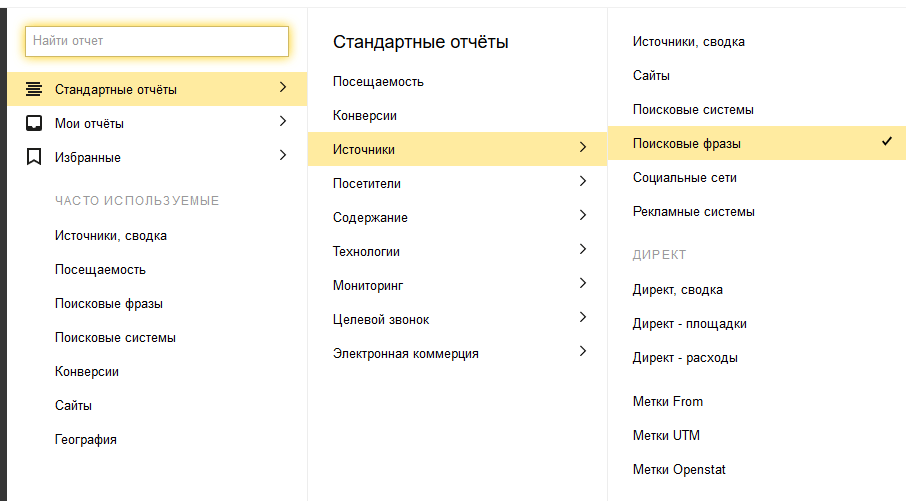Choose the Метки UTM report
Image resolution: width=906 pixels, height=501 pixels.
click(666, 436)
